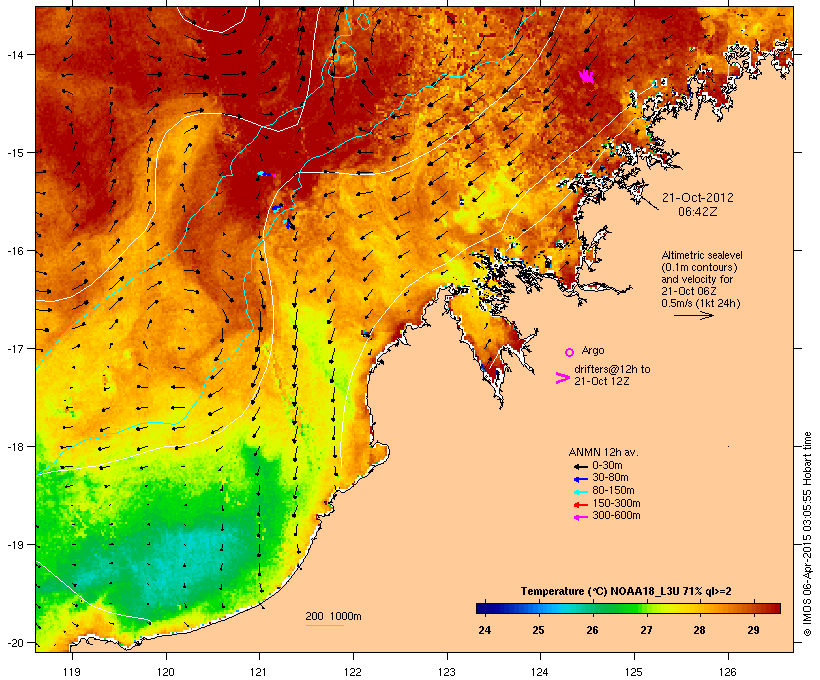Click the latitude label -19
The height and width of the screenshot is (680, 820).
coord(15,545)
